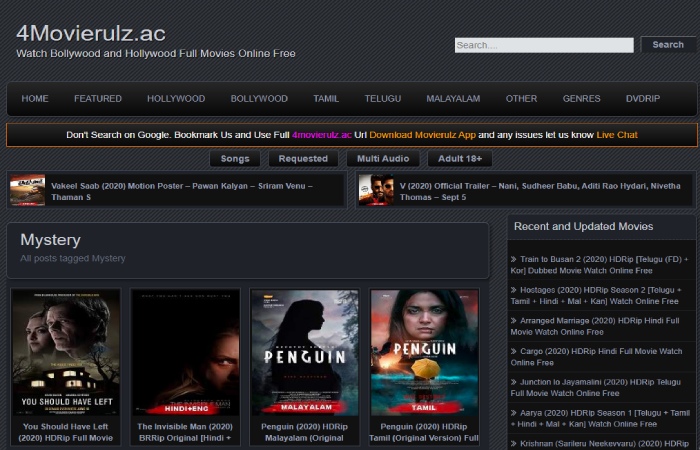The image size is (700, 450).
Task: Click the Multi Audio button
Action: coord(383,158)
